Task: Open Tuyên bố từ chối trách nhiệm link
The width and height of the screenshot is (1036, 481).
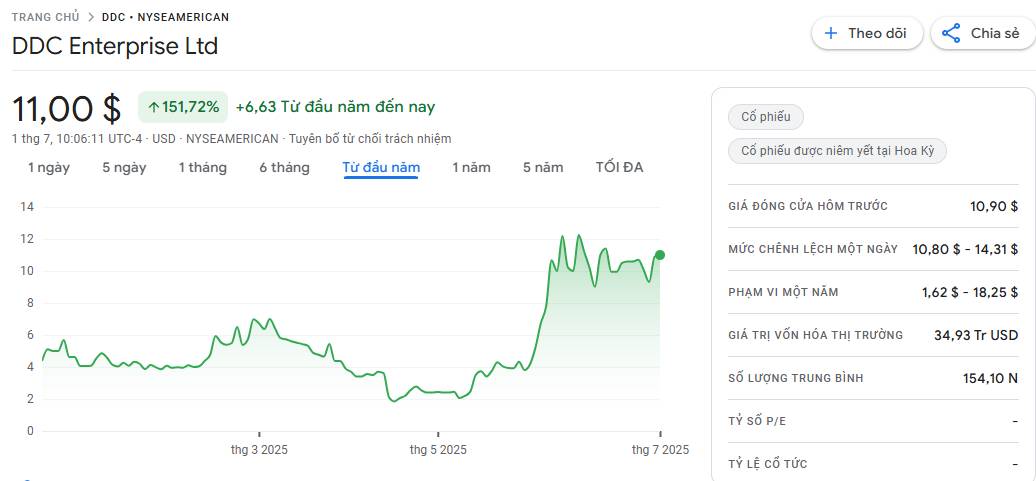Action: pos(370,139)
